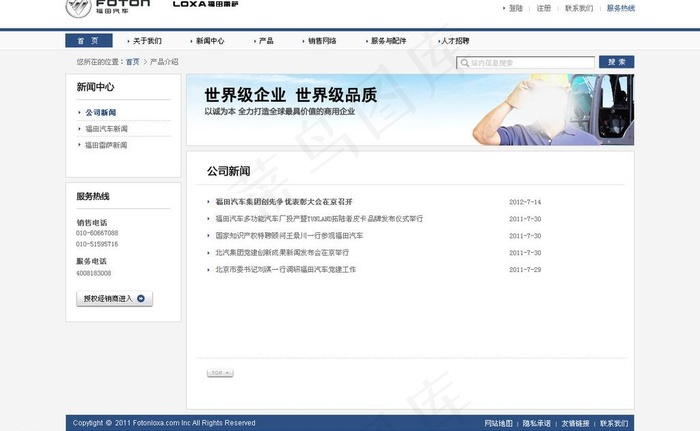Image resolution: width=700 pixels, height=431 pixels.
Task: Open news 国家知识产权特聘顾问王景川一行参观福田汽车
Action: tap(289, 235)
